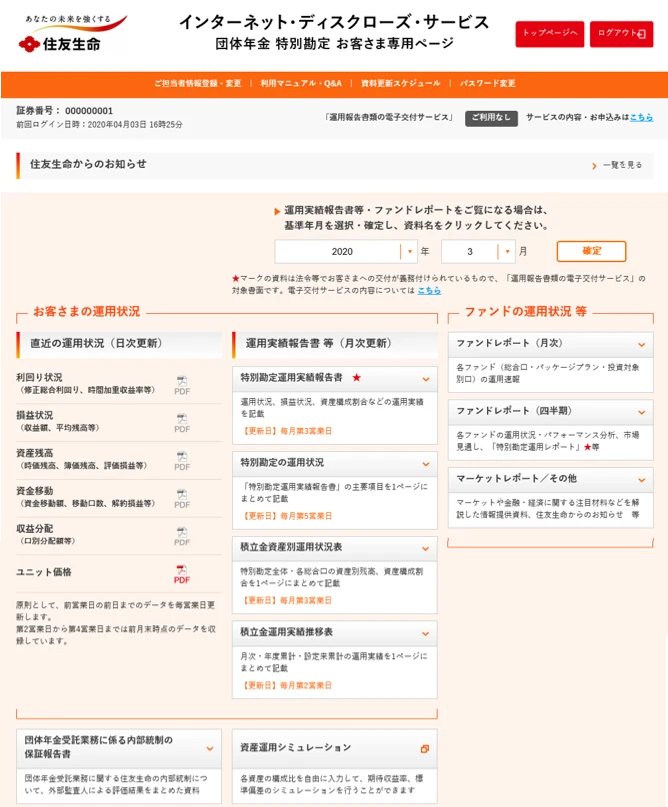Expand マーケットレポート／その他 panel
The image size is (668, 807).
(641, 479)
